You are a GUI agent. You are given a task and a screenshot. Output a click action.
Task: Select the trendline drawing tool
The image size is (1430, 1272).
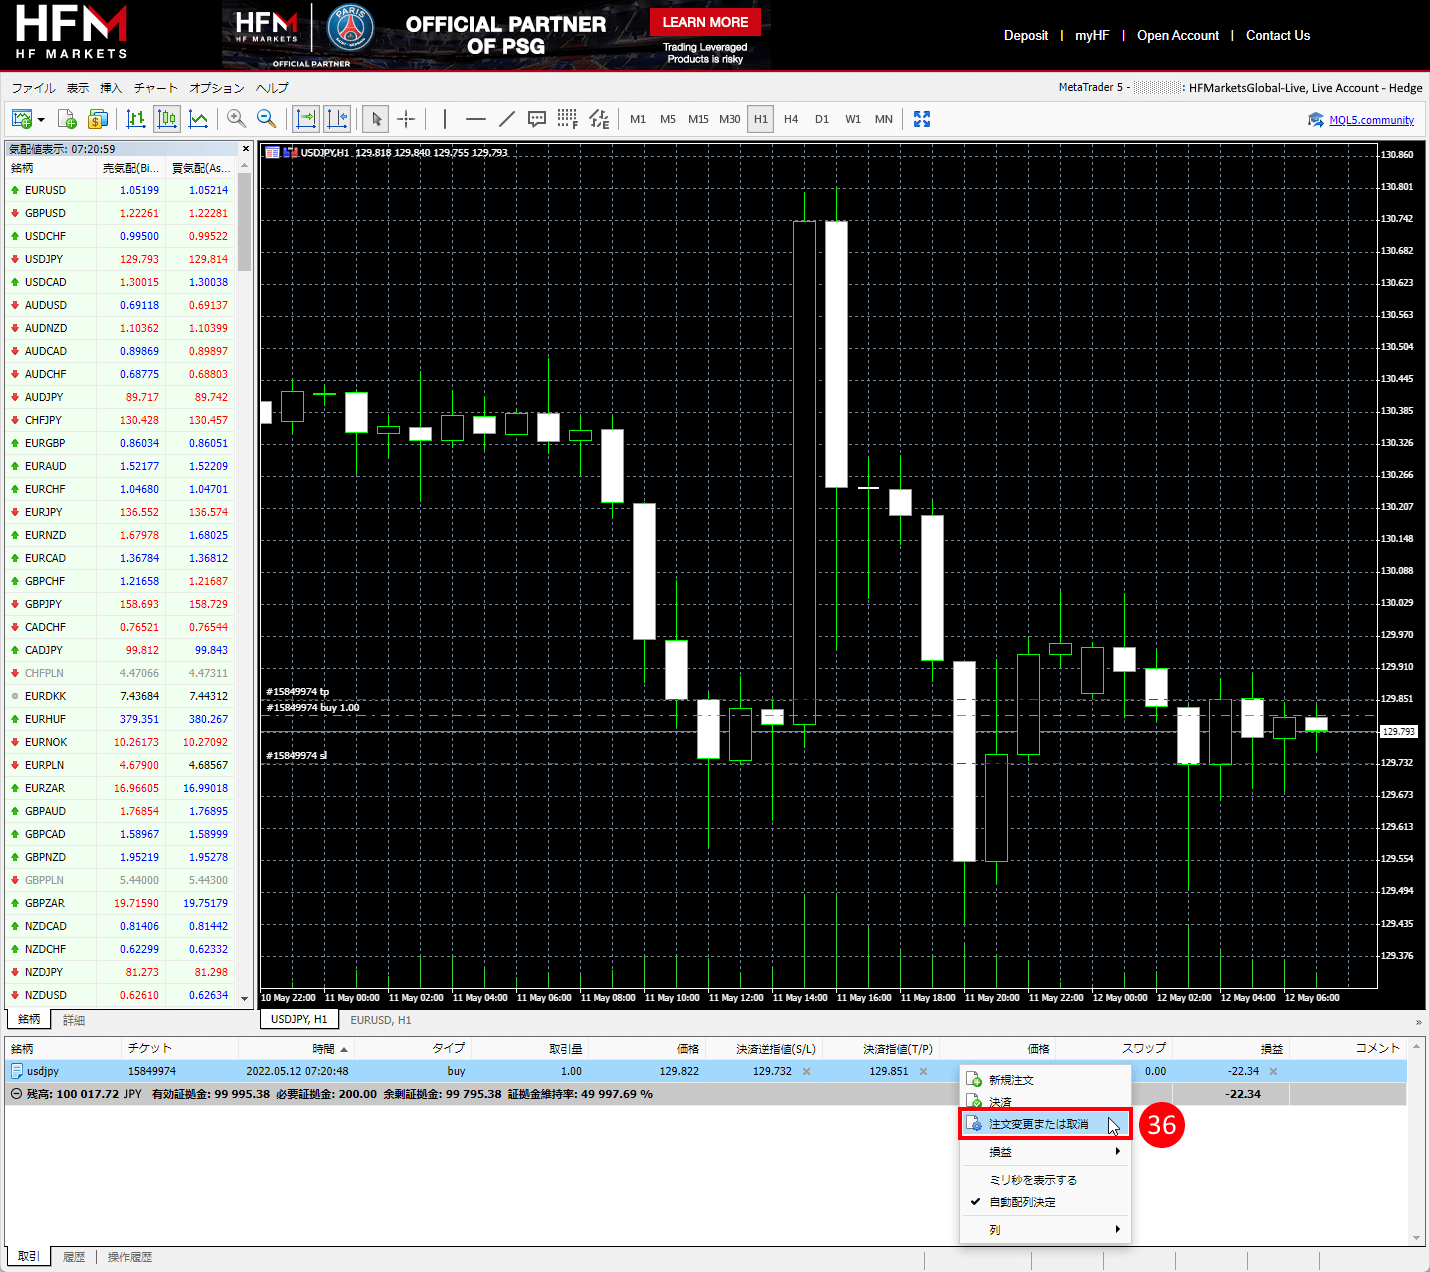[506, 119]
